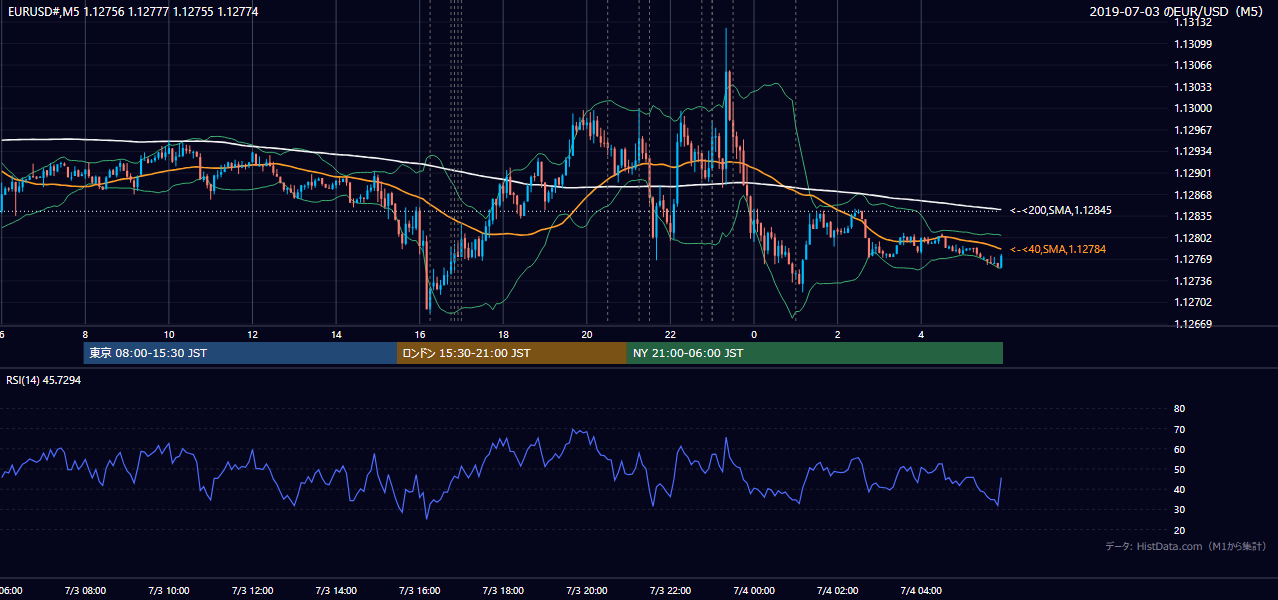
Task: Click price axis value 1.13066
Action: [1194, 65]
